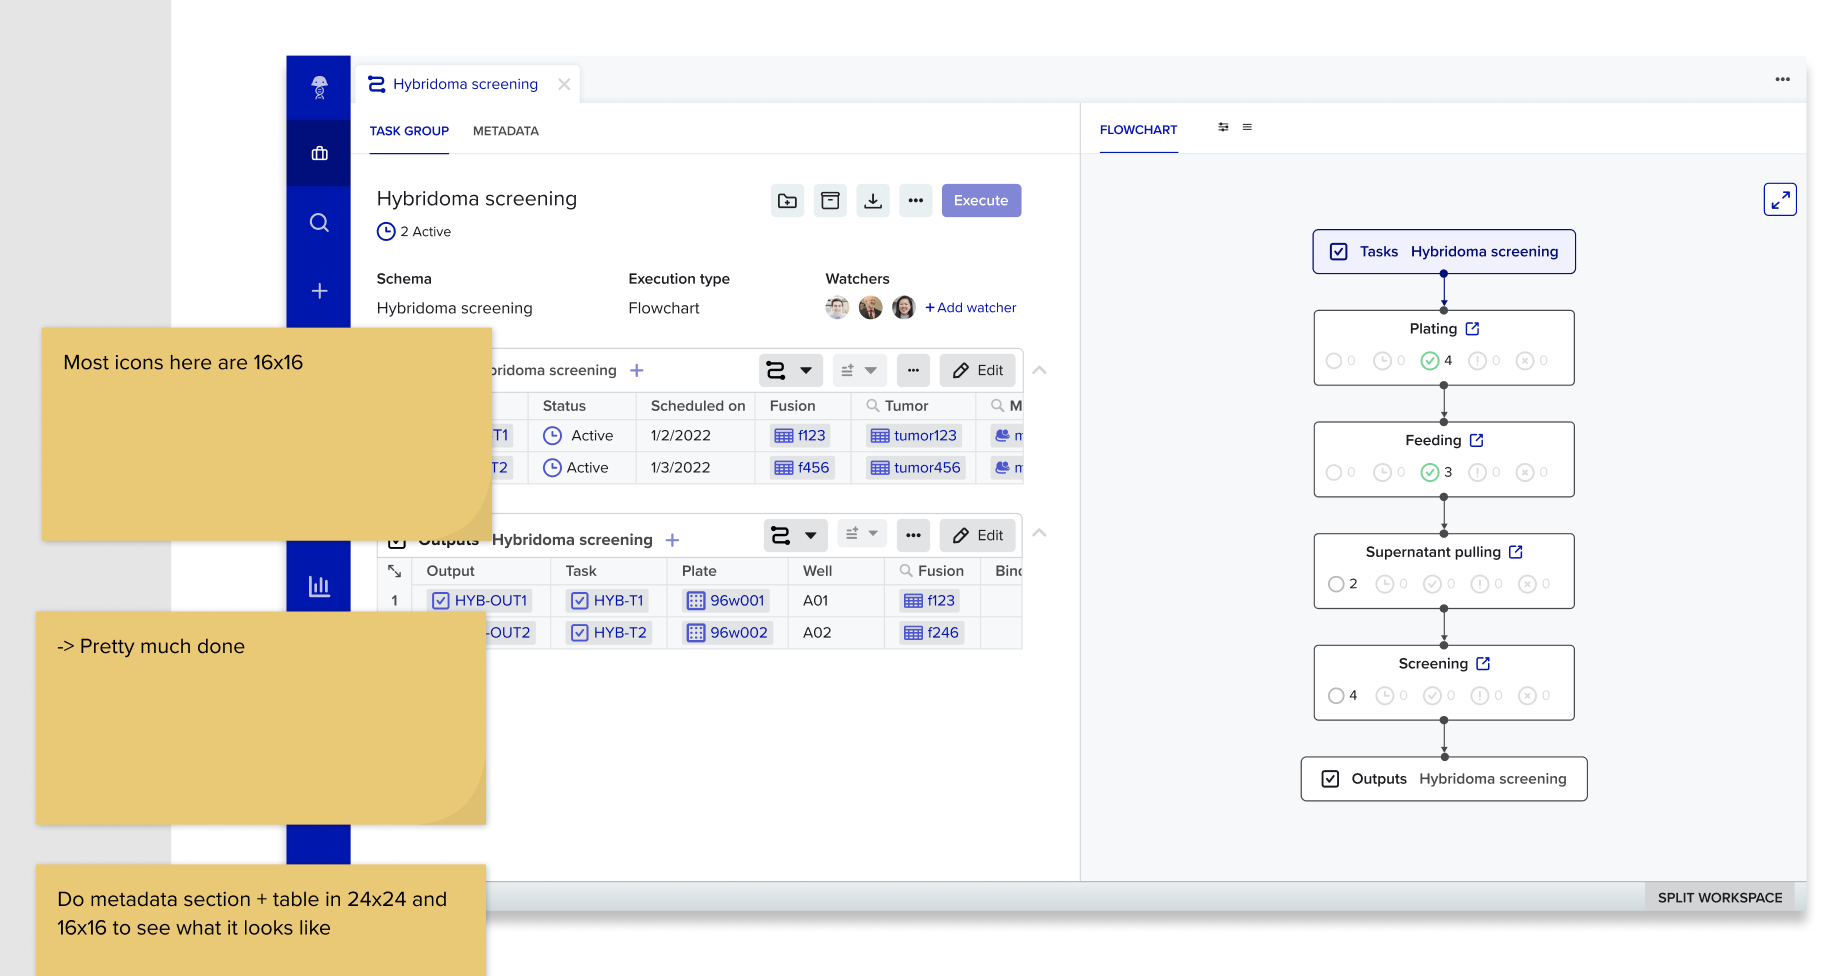Open the 96w002 plate link

click(728, 633)
